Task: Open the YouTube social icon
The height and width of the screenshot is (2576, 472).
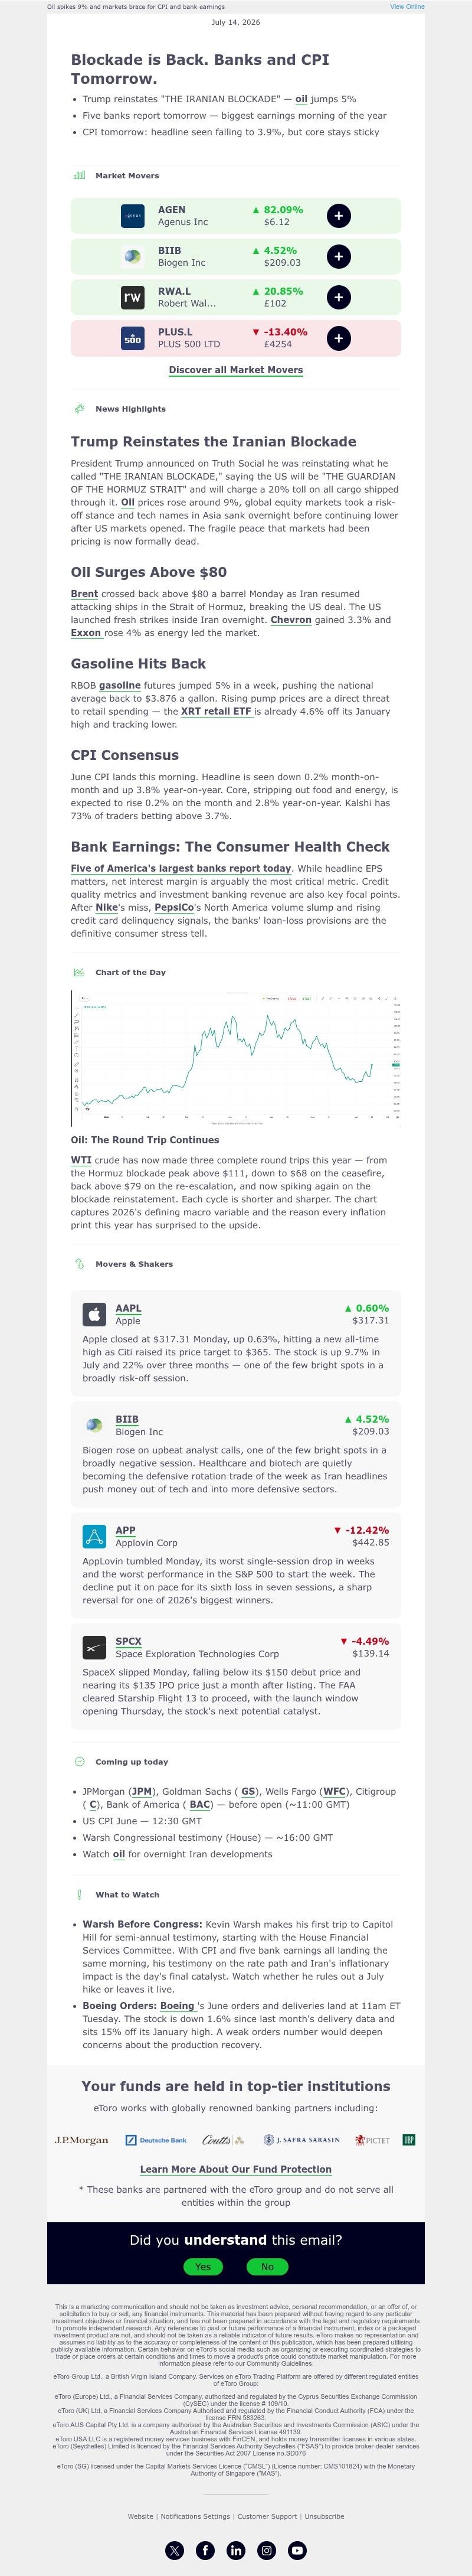Action: click(297, 2550)
